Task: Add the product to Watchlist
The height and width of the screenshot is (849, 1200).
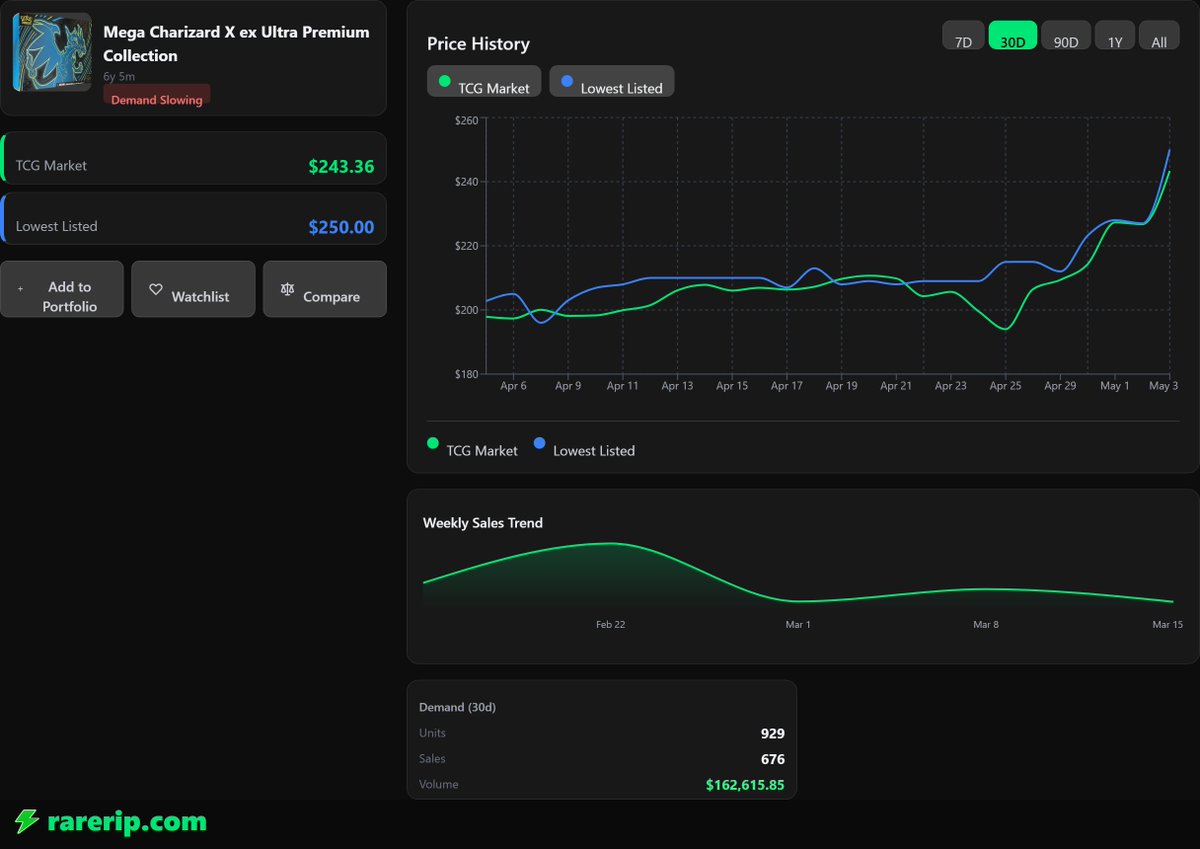Action: click(193, 289)
